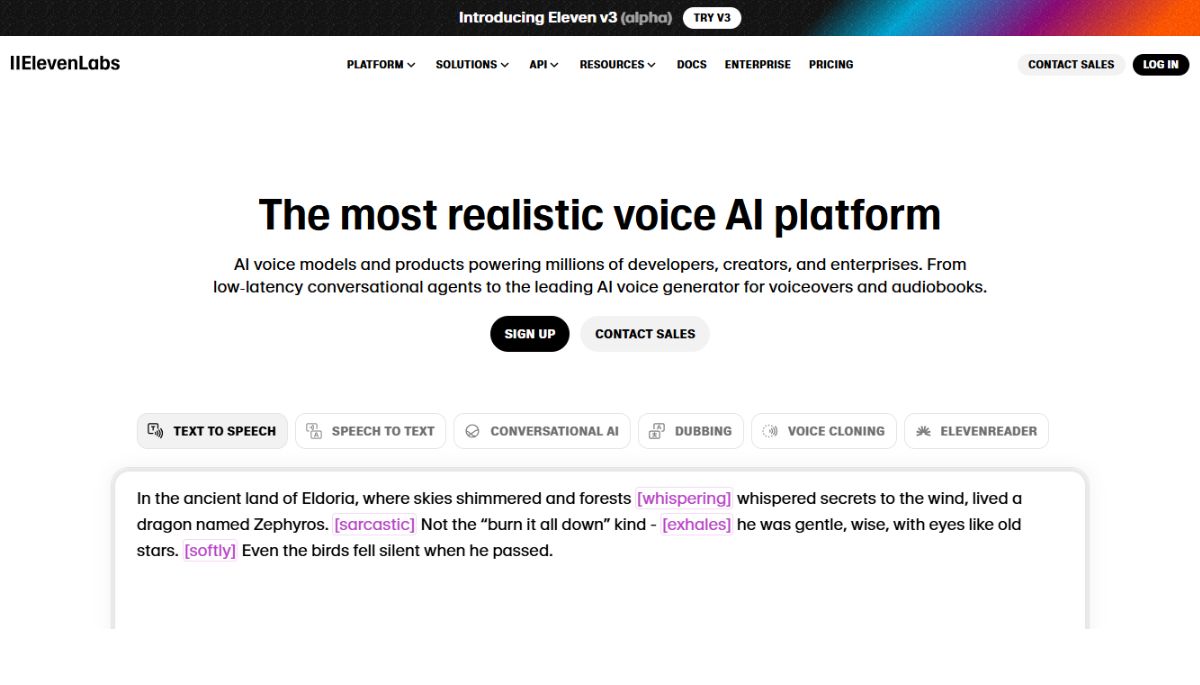View the Pricing page
The image size is (1200, 685).
point(831,64)
